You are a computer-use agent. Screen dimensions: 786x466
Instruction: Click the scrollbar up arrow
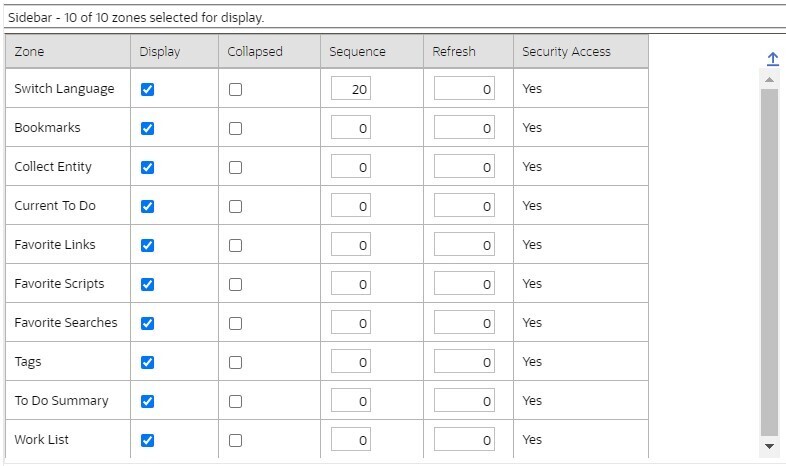(x=769, y=79)
